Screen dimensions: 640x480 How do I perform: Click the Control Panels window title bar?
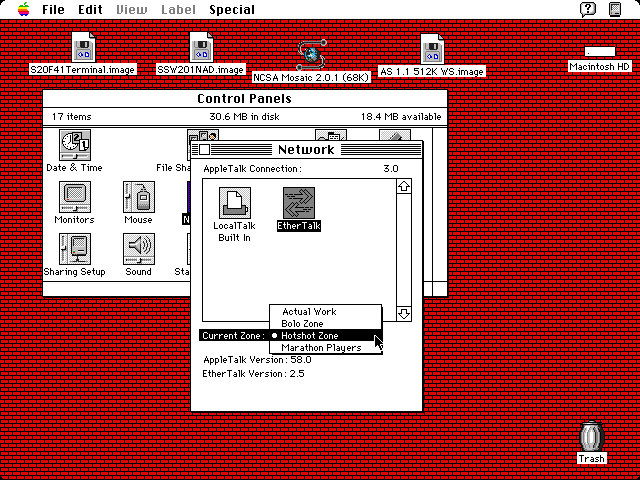point(245,99)
